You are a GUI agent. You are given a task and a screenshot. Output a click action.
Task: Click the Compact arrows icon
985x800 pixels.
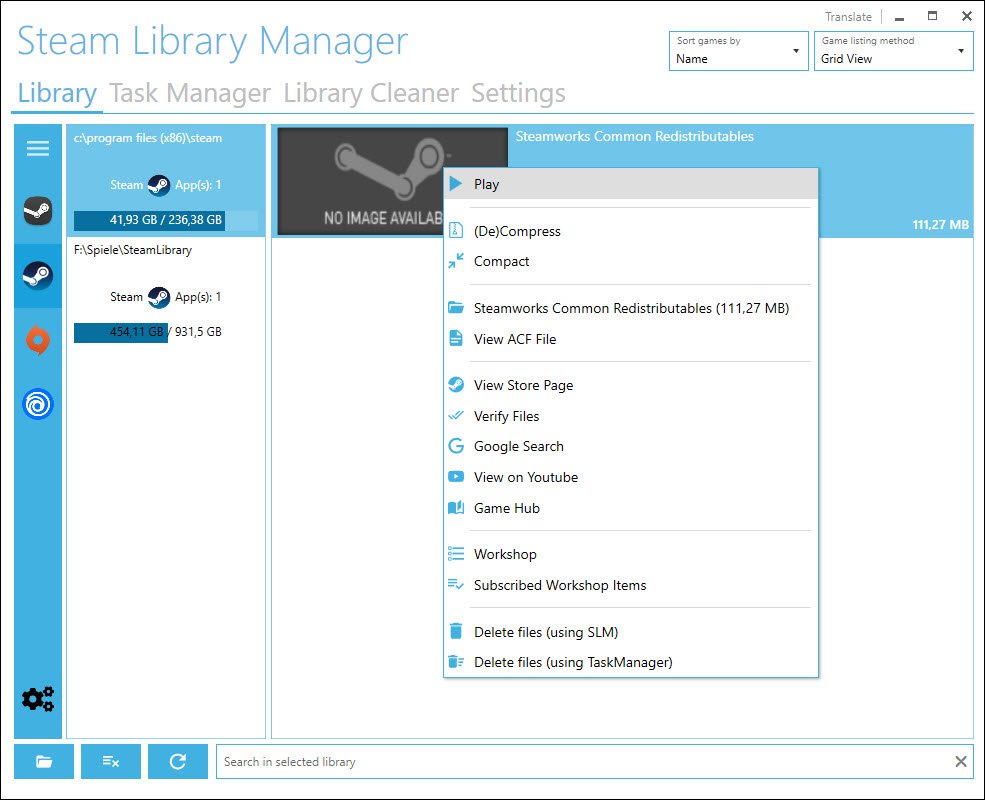[x=456, y=261]
